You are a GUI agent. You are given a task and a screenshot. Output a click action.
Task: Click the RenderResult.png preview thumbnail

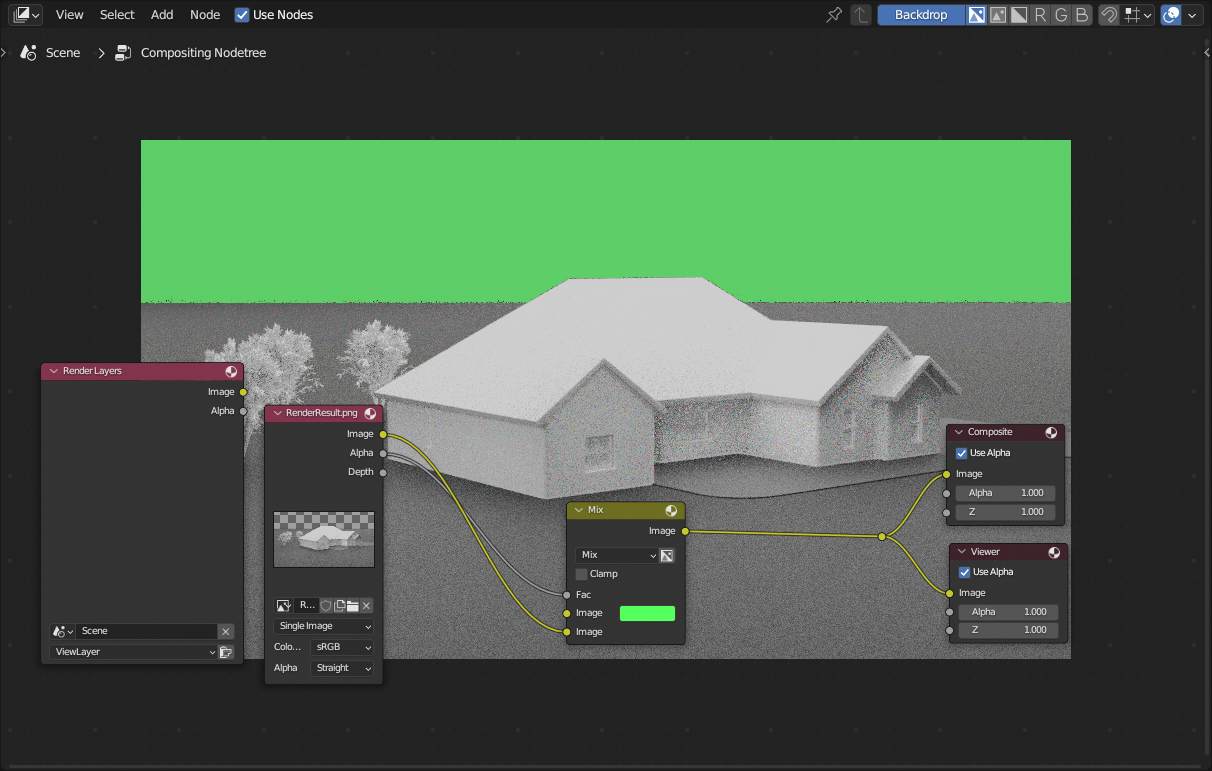324,539
